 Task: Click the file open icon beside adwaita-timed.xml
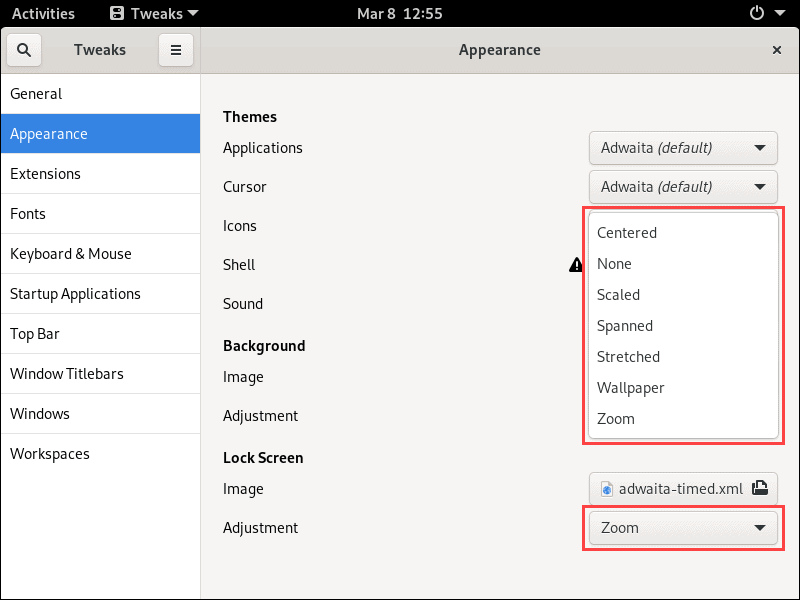(760, 488)
